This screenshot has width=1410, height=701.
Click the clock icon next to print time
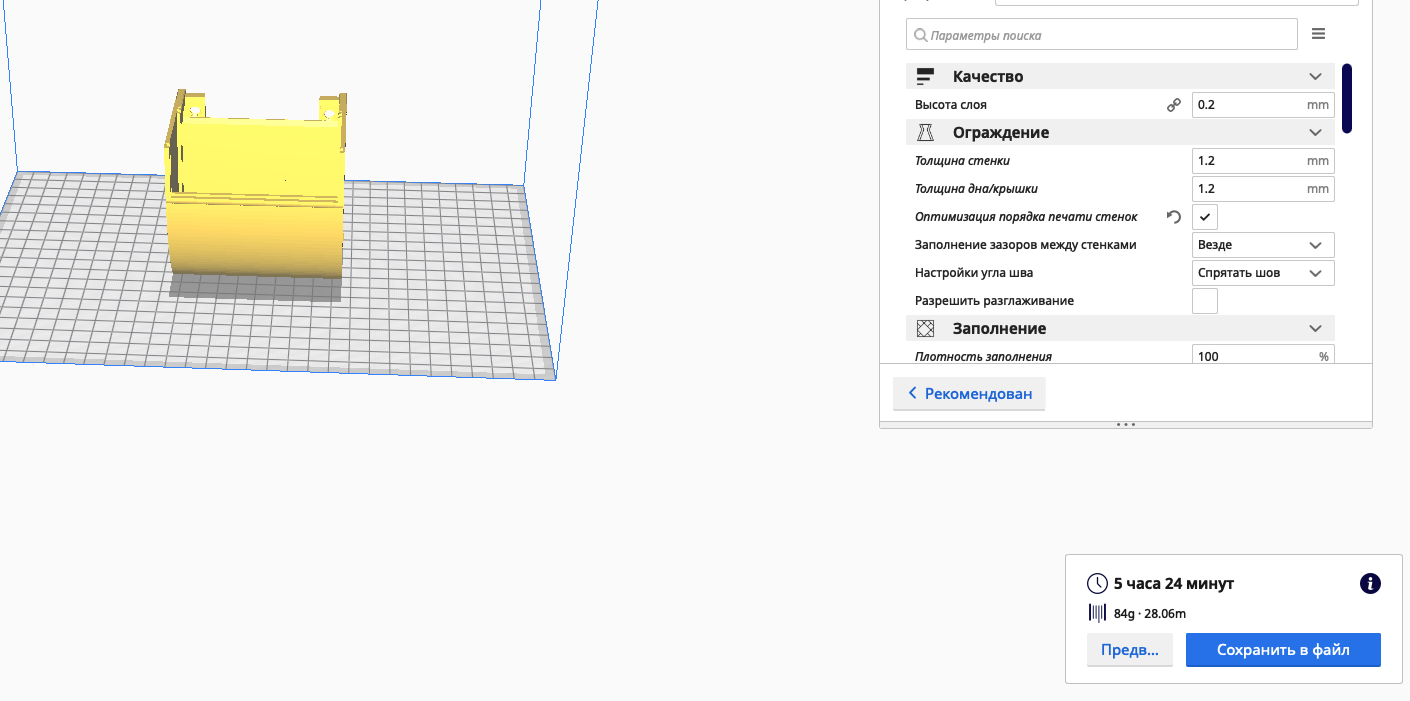coord(1097,584)
